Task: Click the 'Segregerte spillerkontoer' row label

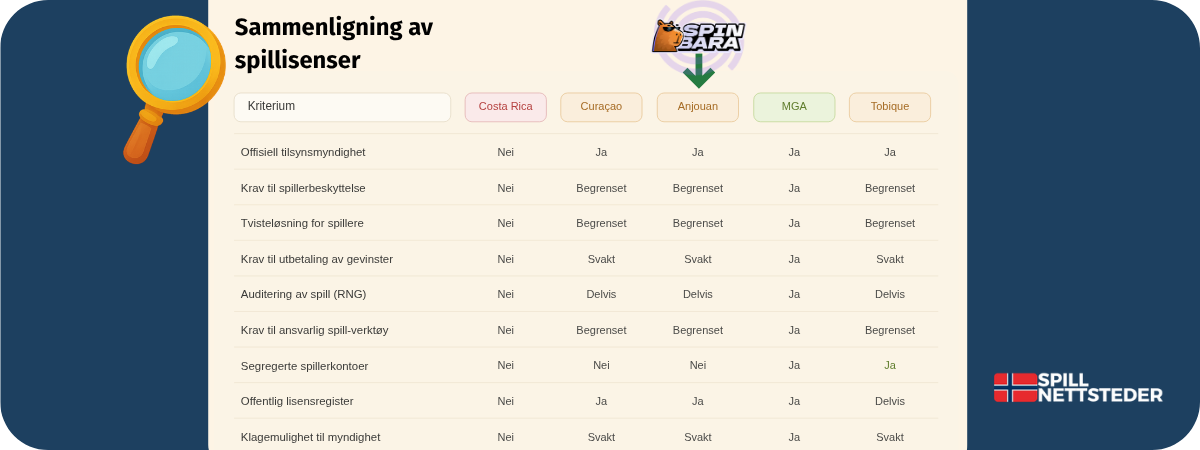Action: (x=305, y=366)
